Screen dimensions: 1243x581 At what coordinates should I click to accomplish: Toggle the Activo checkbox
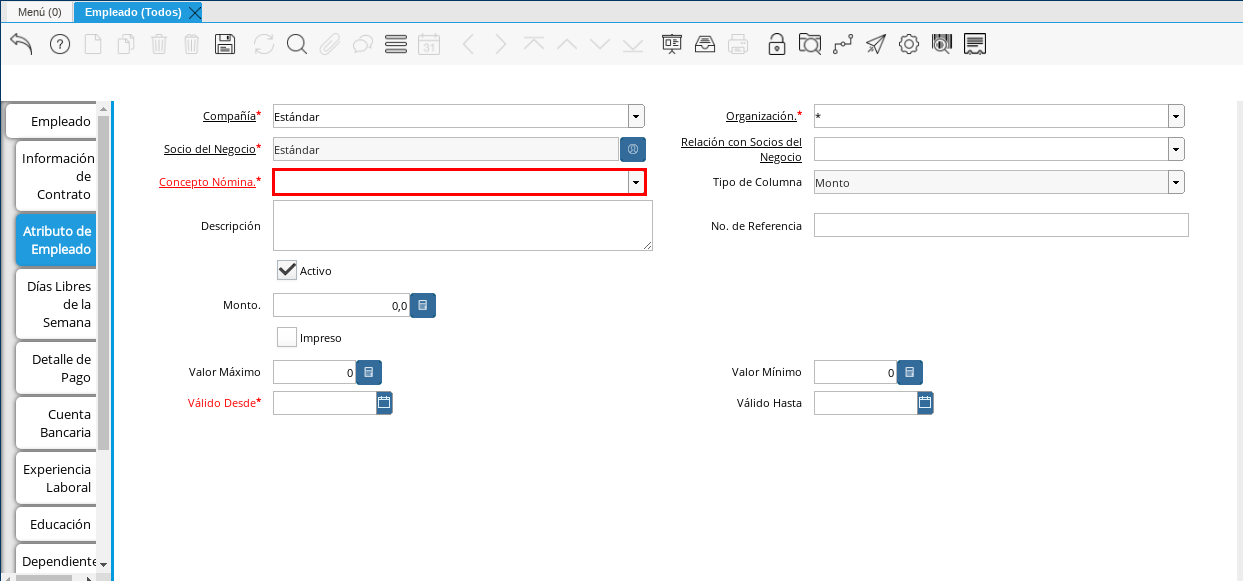[x=287, y=270]
